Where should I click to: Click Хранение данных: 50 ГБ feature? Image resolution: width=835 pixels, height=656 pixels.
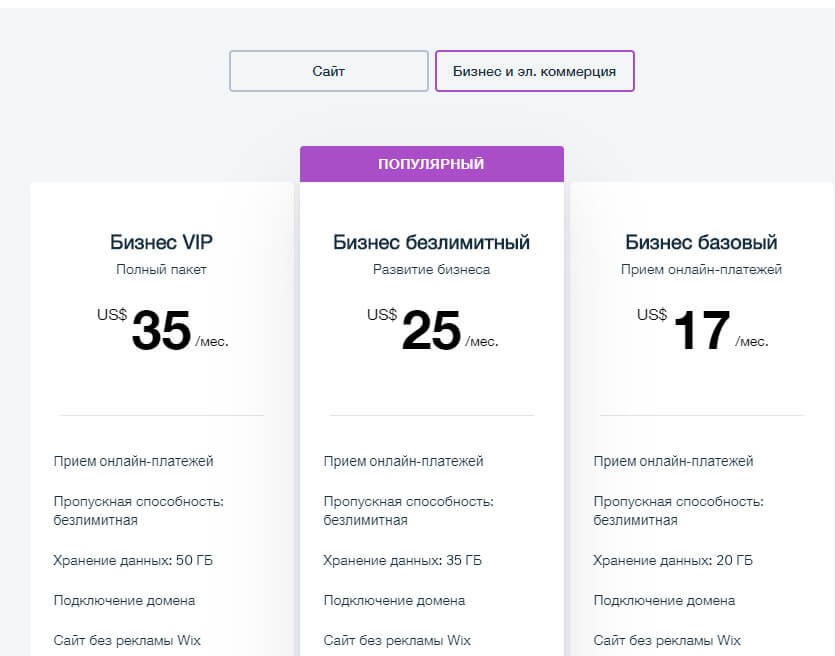tap(133, 560)
